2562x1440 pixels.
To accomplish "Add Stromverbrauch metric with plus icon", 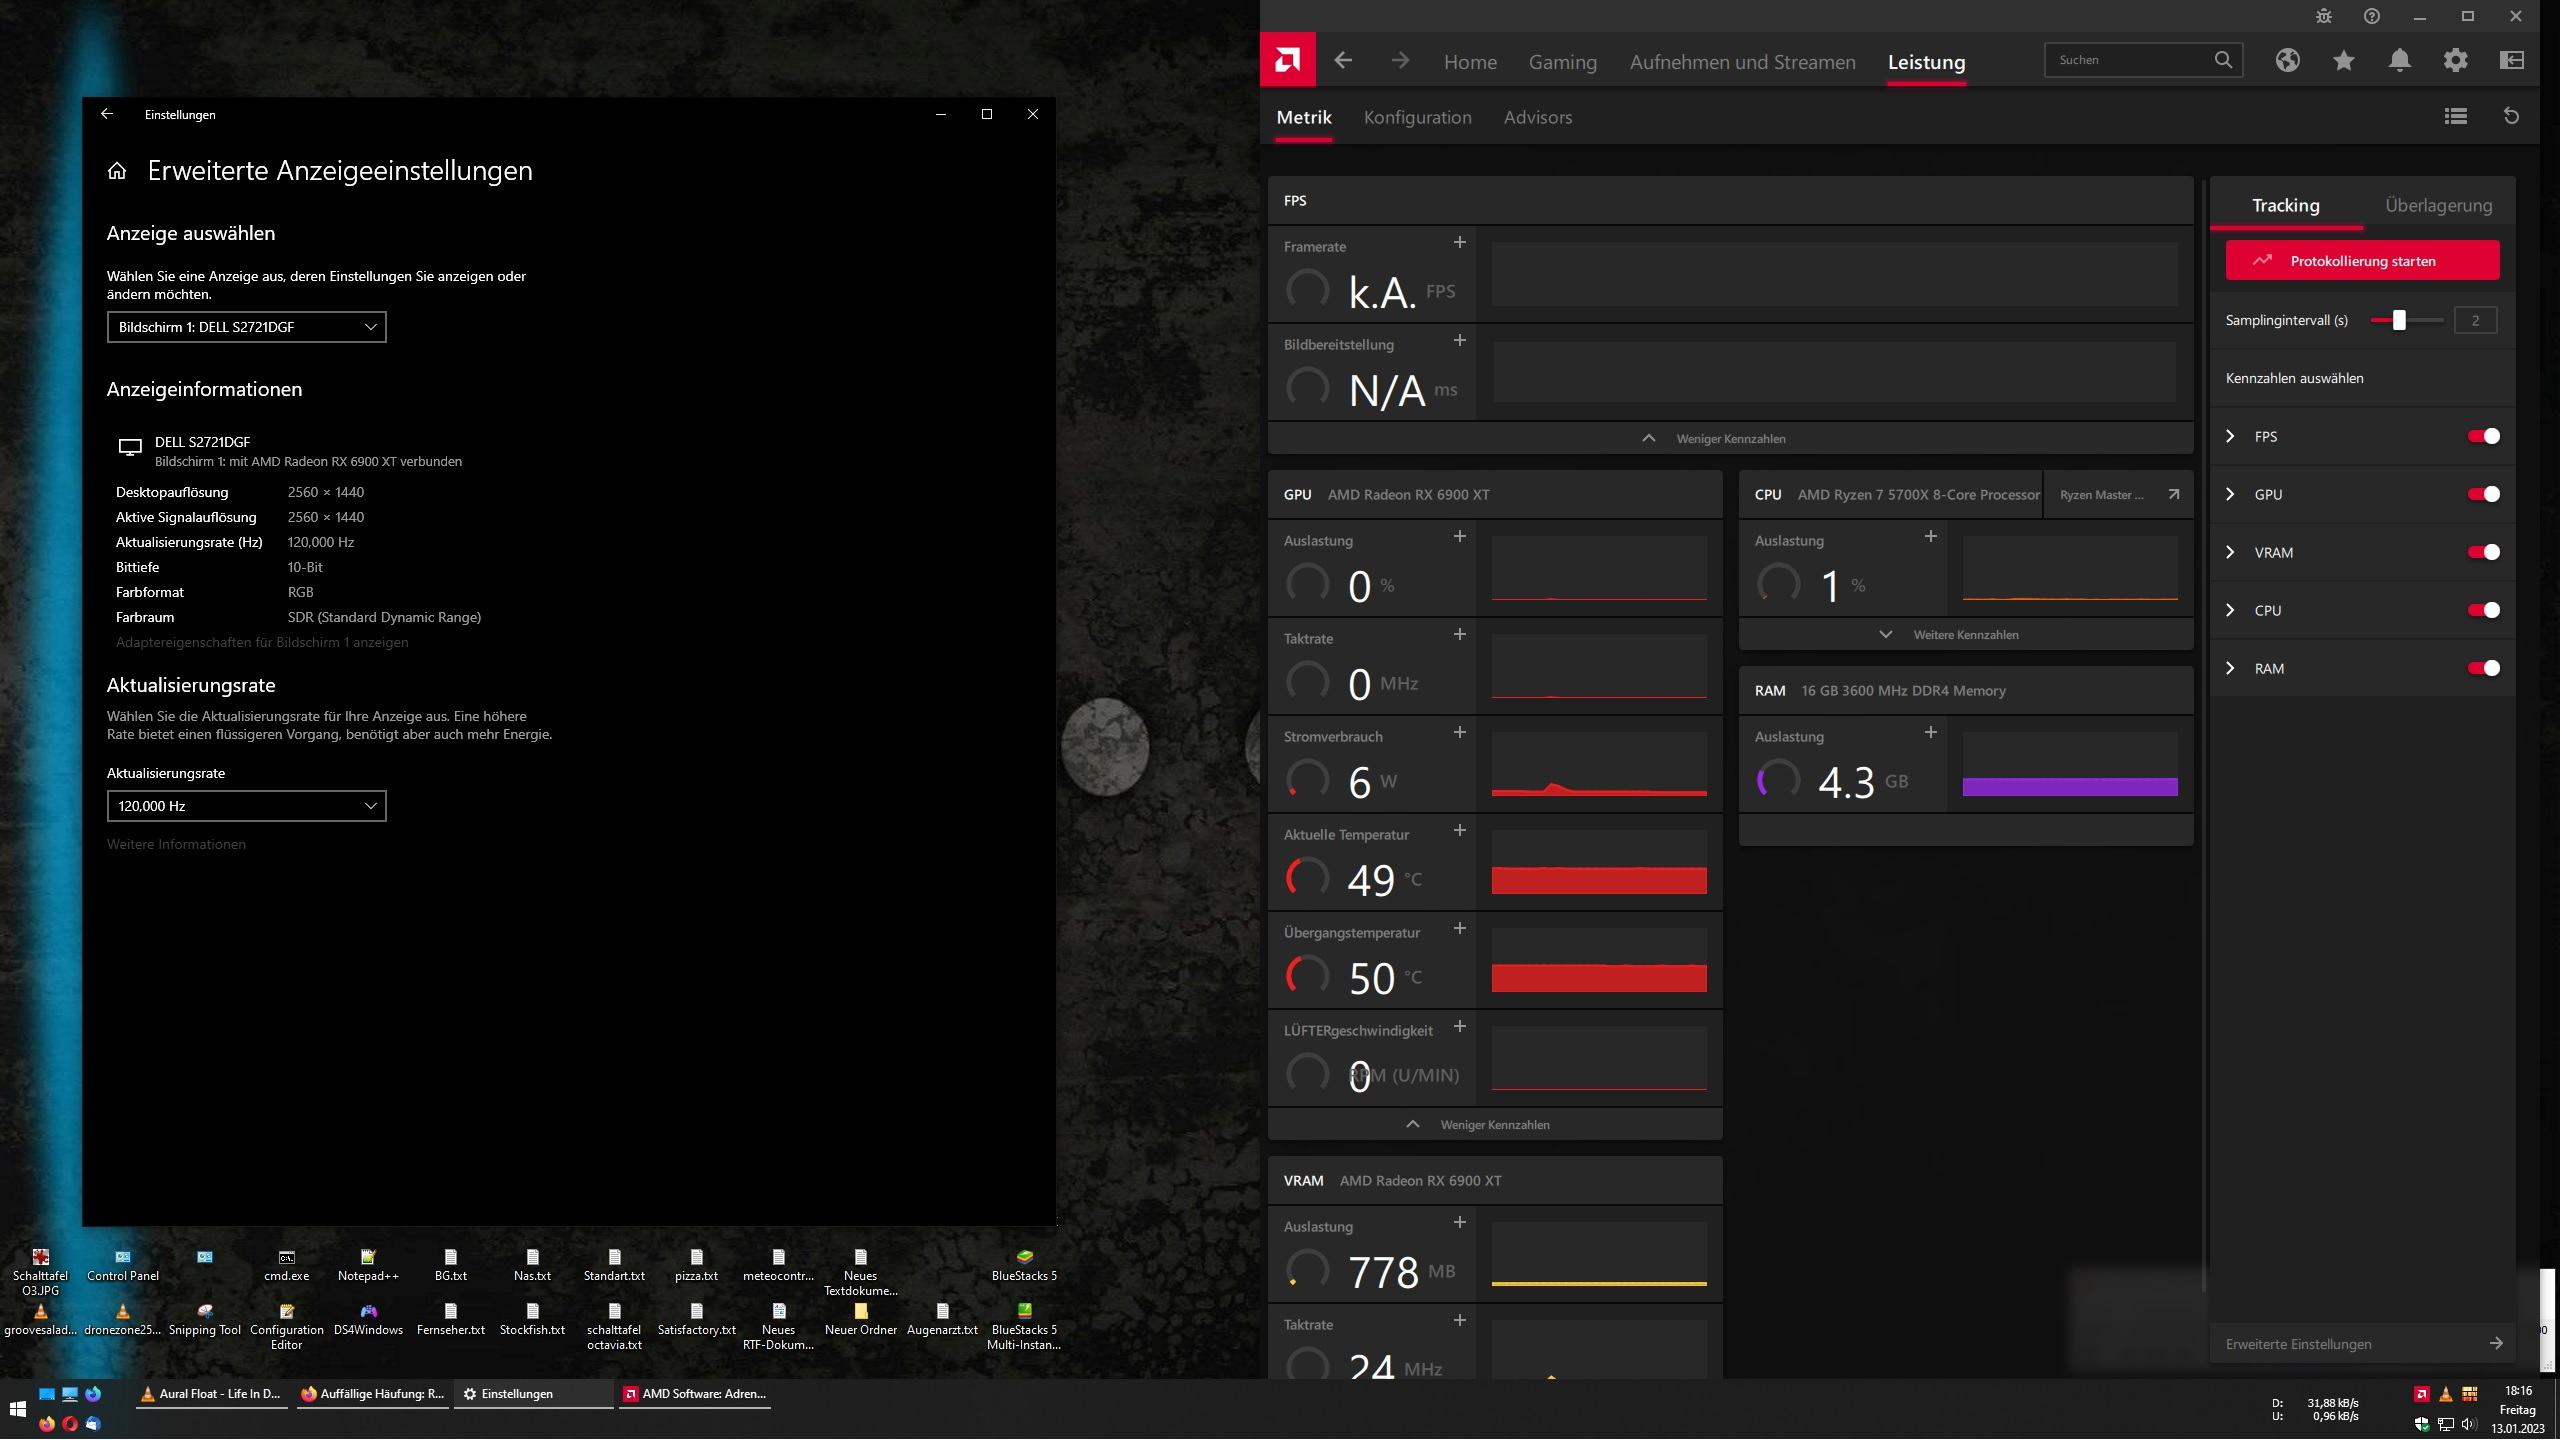I will click(x=1460, y=732).
